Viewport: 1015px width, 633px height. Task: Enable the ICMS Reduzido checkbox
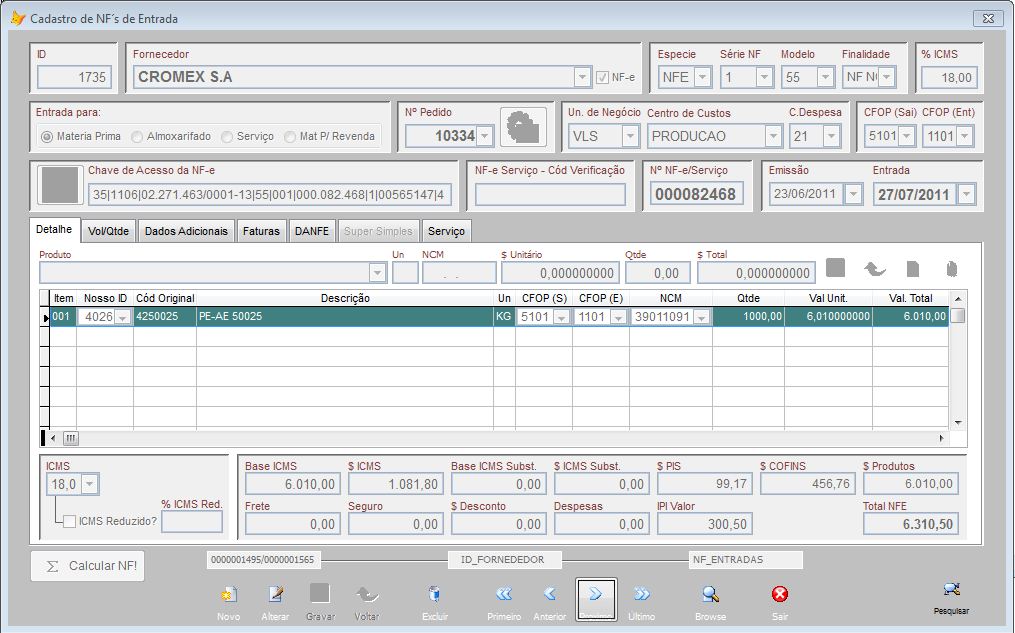coord(69,521)
